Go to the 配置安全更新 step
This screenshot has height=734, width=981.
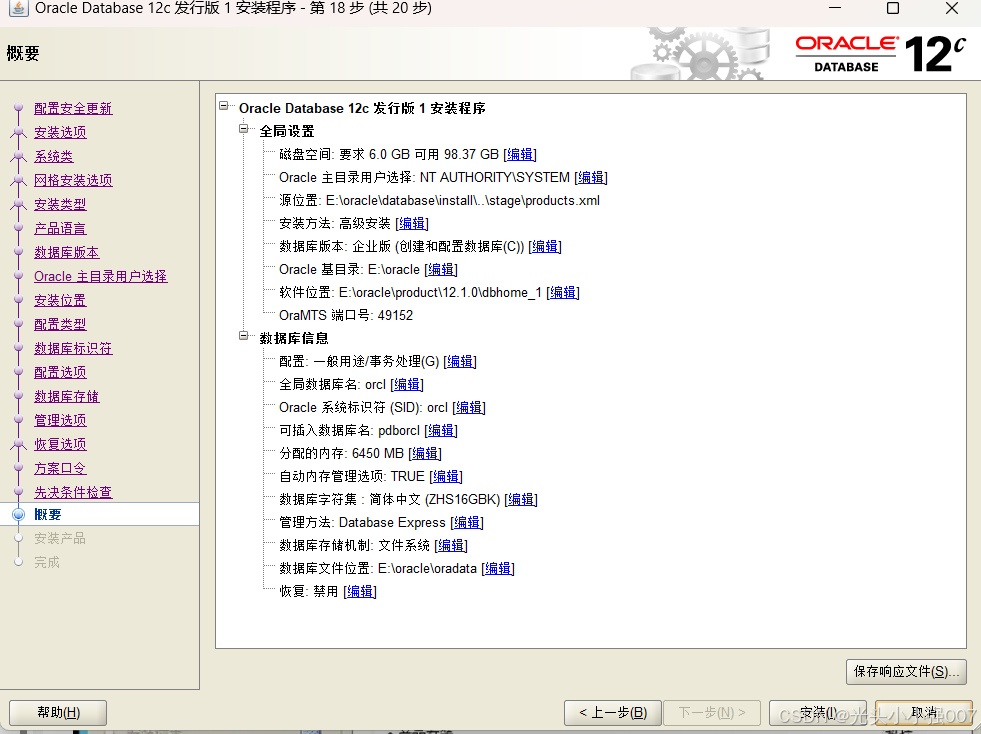click(x=73, y=108)
